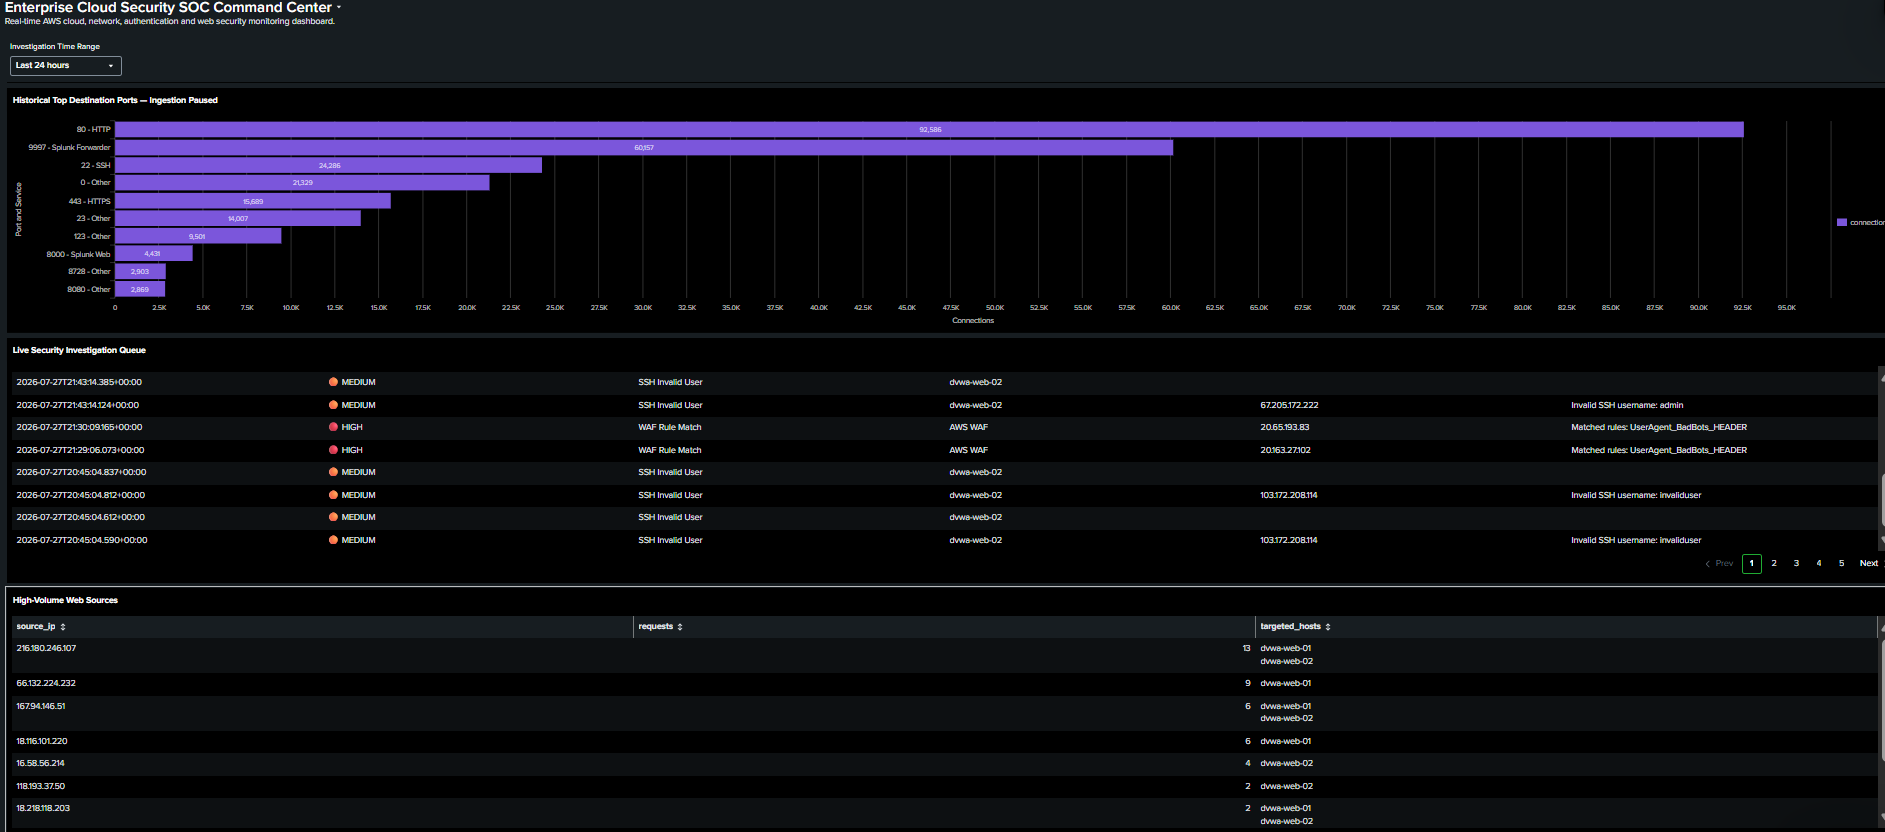Sort table by requests column arrows
The width and height of the screenshot is (1885, 832).
coord(680,627)
